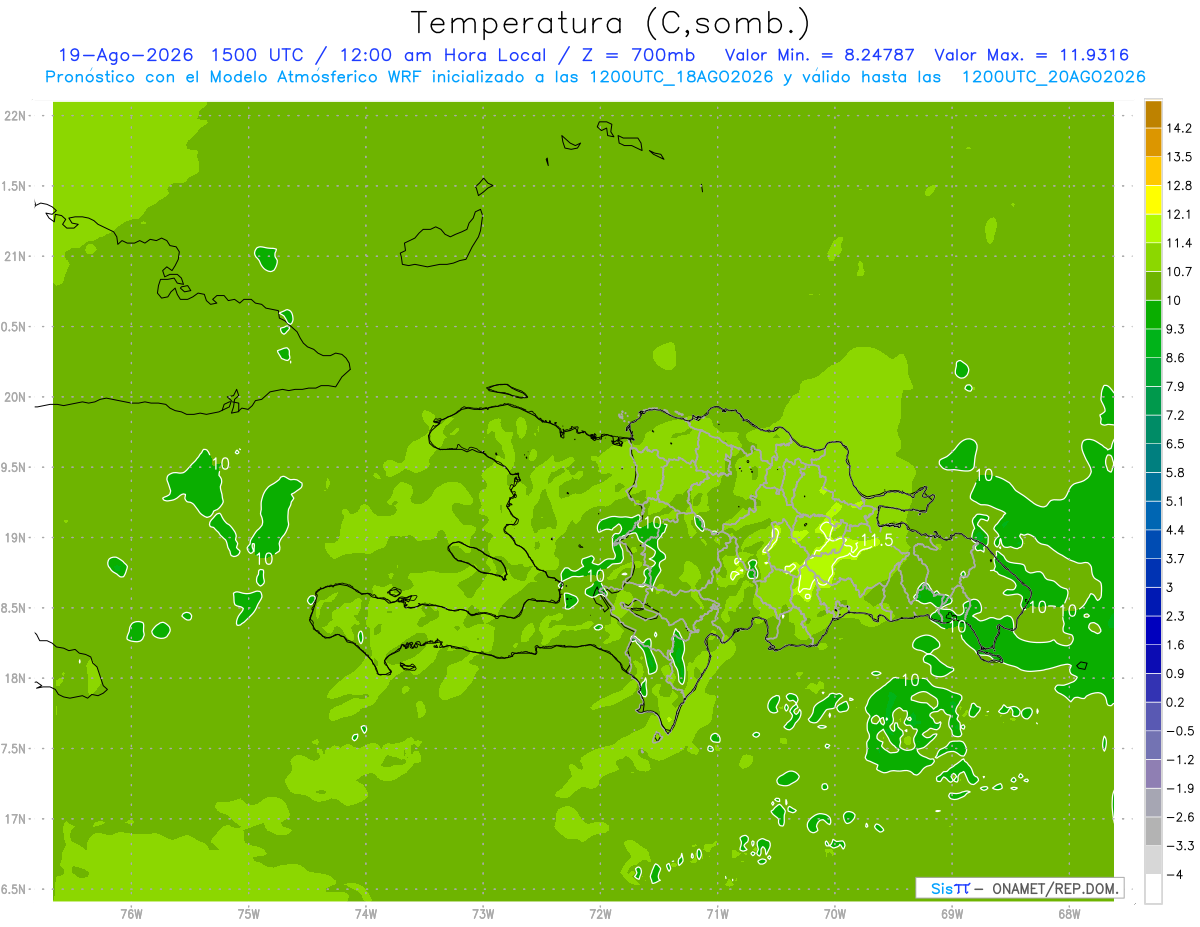Click the '1200UTC_20AGO2026' valid-until time
The width and height of the screenshot is (1200, 927).
pyautogui.click(x=1053, y=77)
